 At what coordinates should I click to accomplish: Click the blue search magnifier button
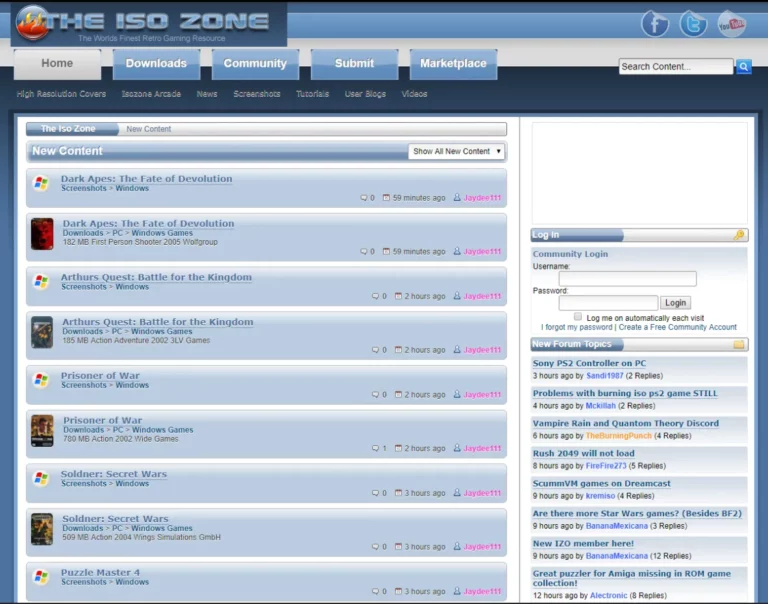tap(744, 67)
